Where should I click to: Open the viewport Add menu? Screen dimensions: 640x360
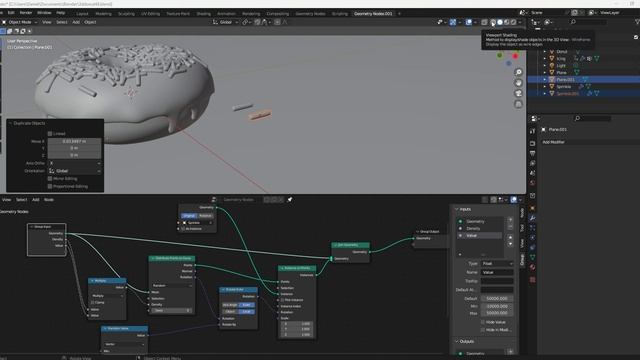point(76,22)
